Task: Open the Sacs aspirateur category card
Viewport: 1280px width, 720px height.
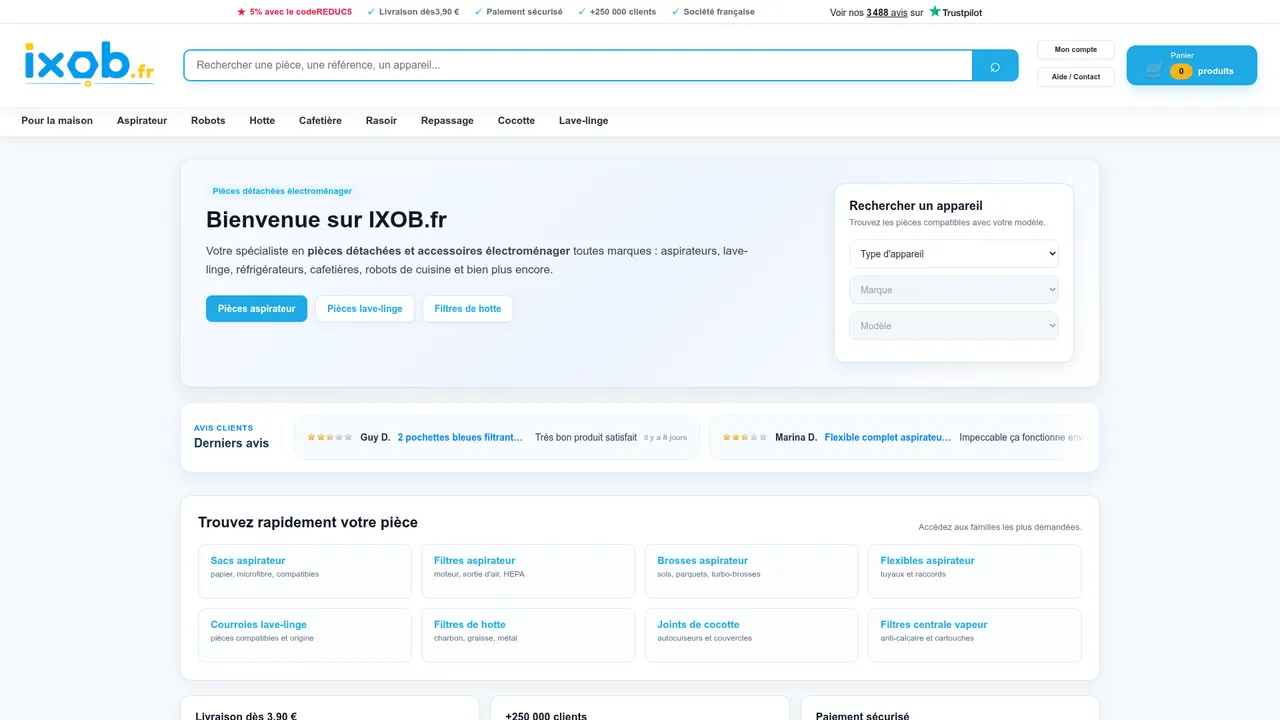Action: [305, 571]
